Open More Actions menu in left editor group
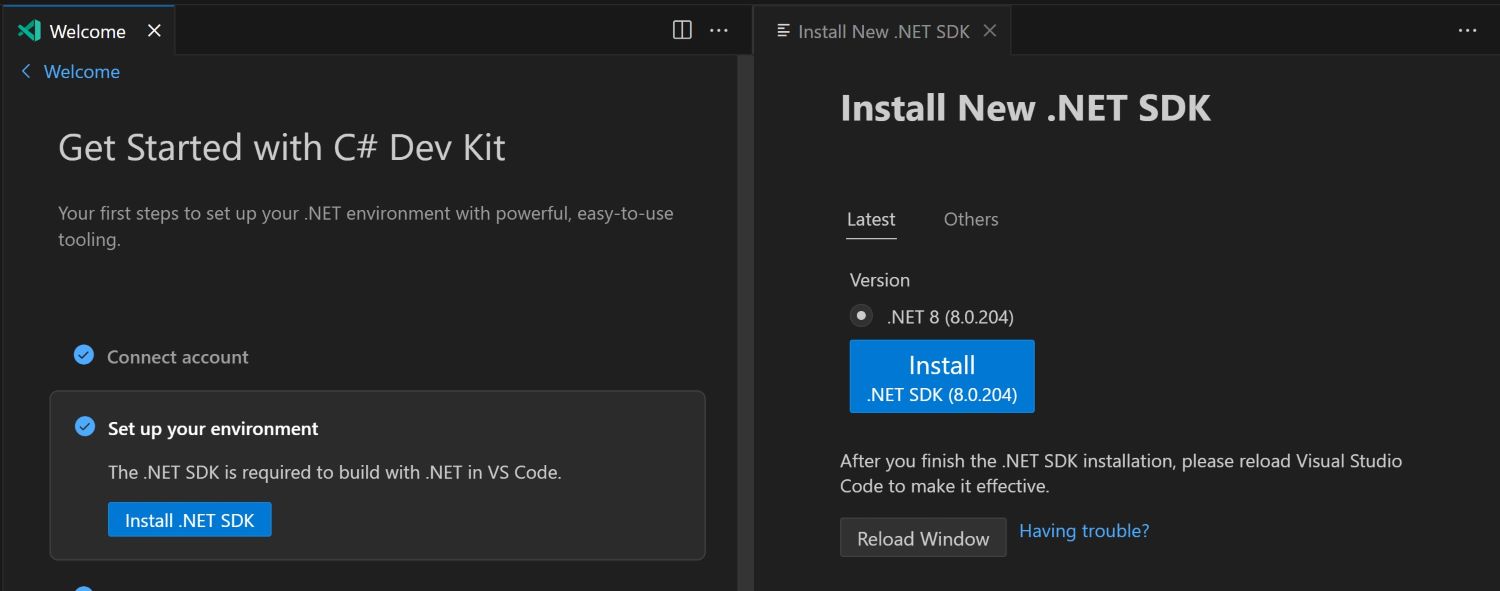The height and width of the screenshot is (591, 1500). point(719,31)
